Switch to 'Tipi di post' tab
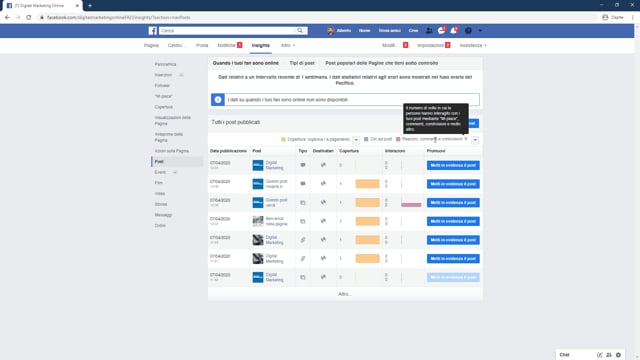Viewport: 640px width, 360px height. [302, 63]
